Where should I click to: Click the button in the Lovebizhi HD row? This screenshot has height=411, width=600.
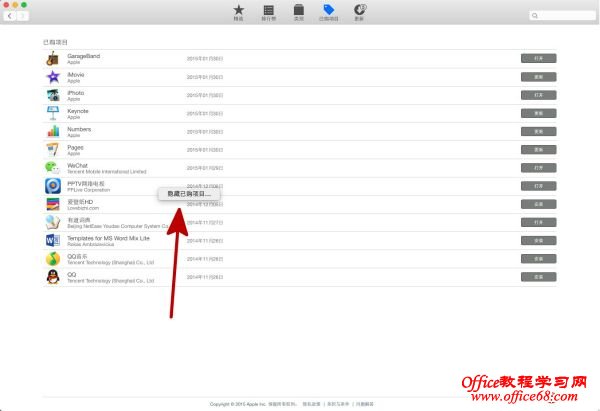click(538, 204)
